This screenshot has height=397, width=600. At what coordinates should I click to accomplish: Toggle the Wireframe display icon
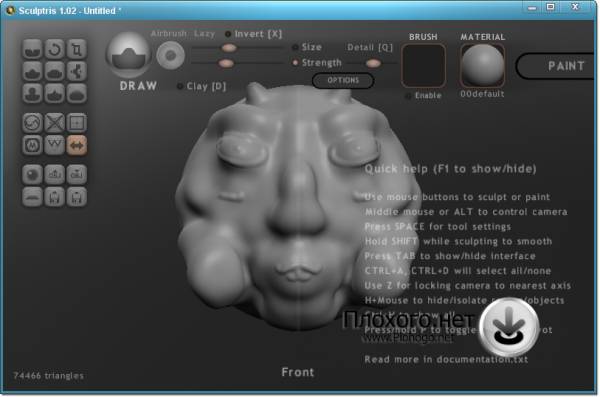(x=54, y=145)
